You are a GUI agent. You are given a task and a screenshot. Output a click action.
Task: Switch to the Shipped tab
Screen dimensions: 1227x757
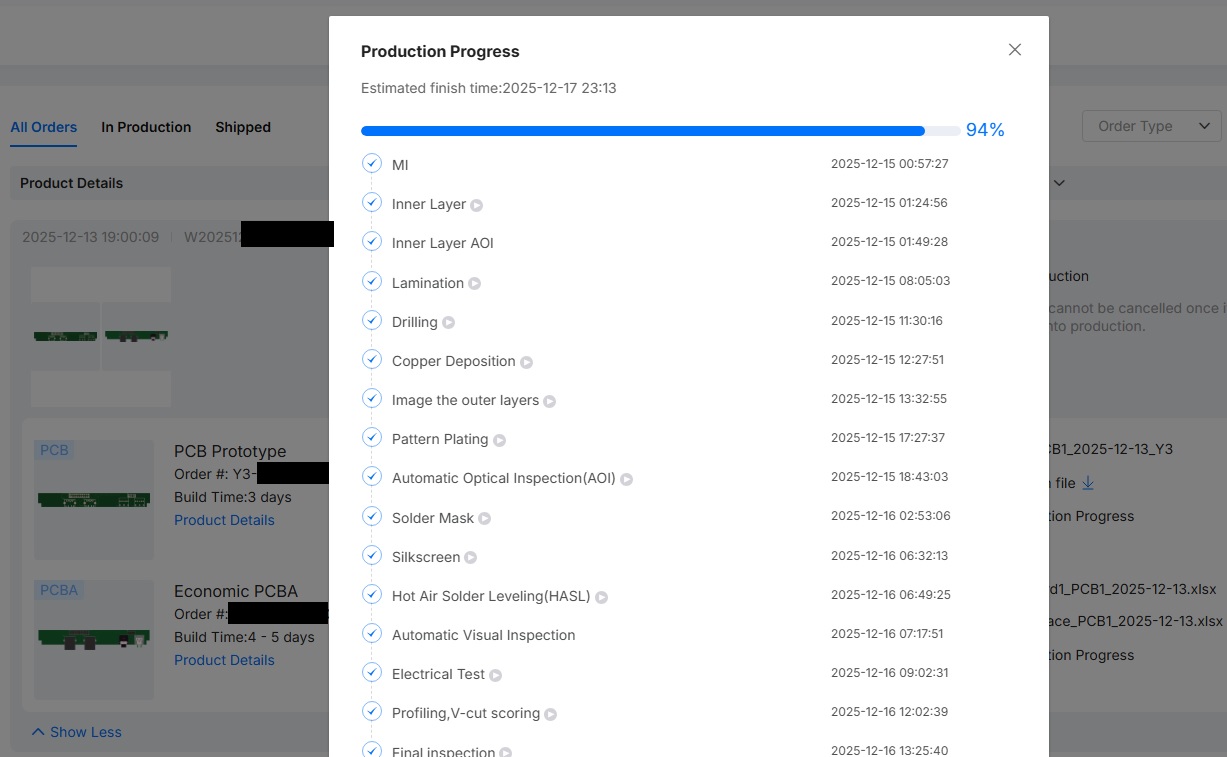[243, 127]
